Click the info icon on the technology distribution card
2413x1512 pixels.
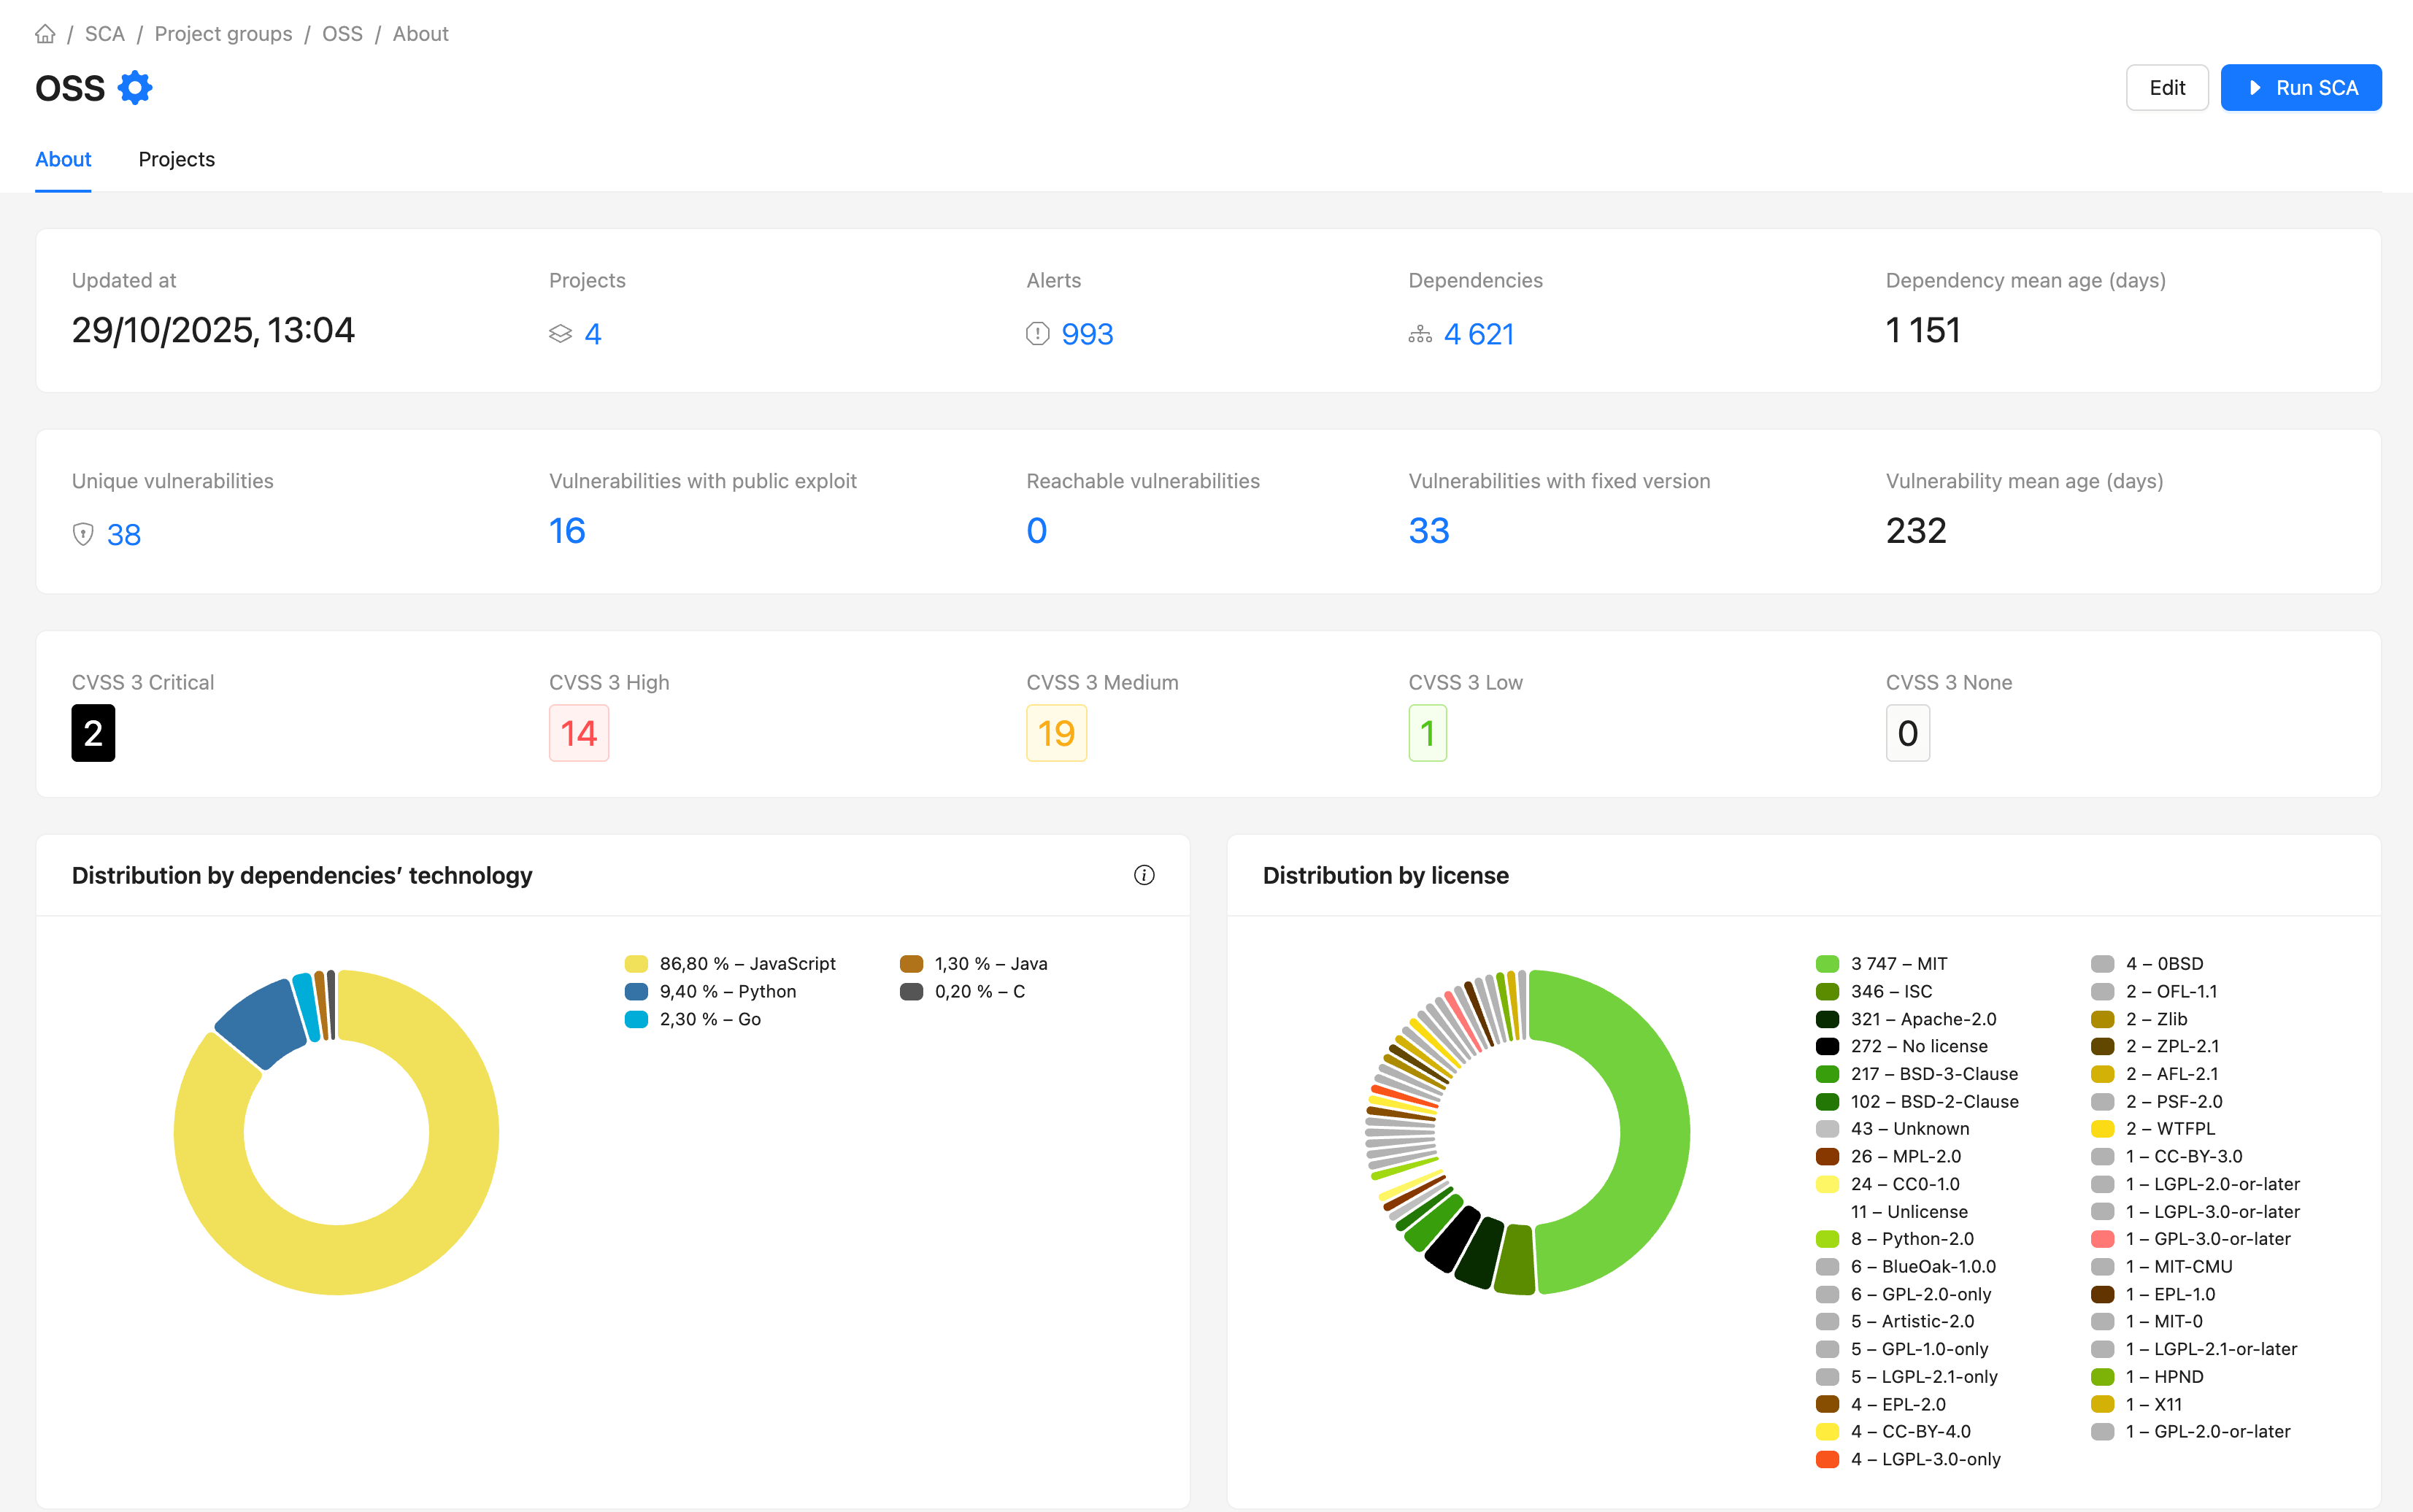1144,875
